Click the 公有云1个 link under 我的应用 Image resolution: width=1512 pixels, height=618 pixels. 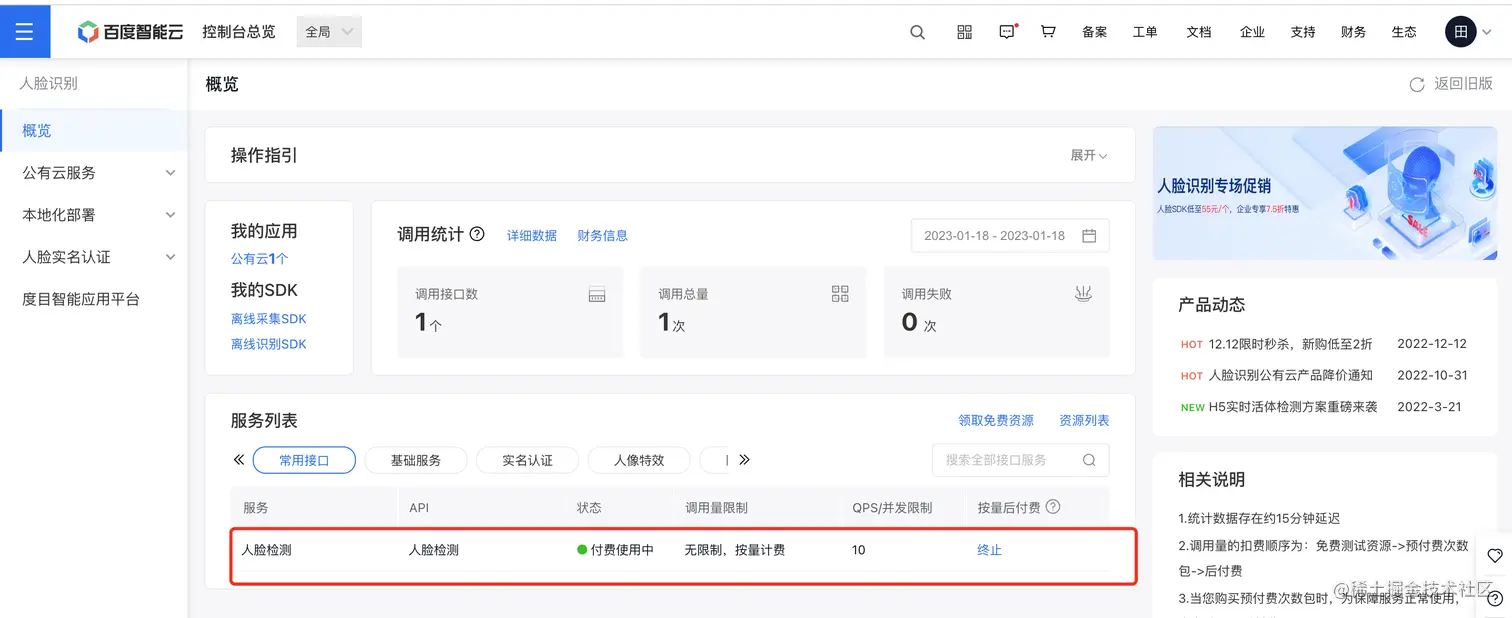(259, 258)
